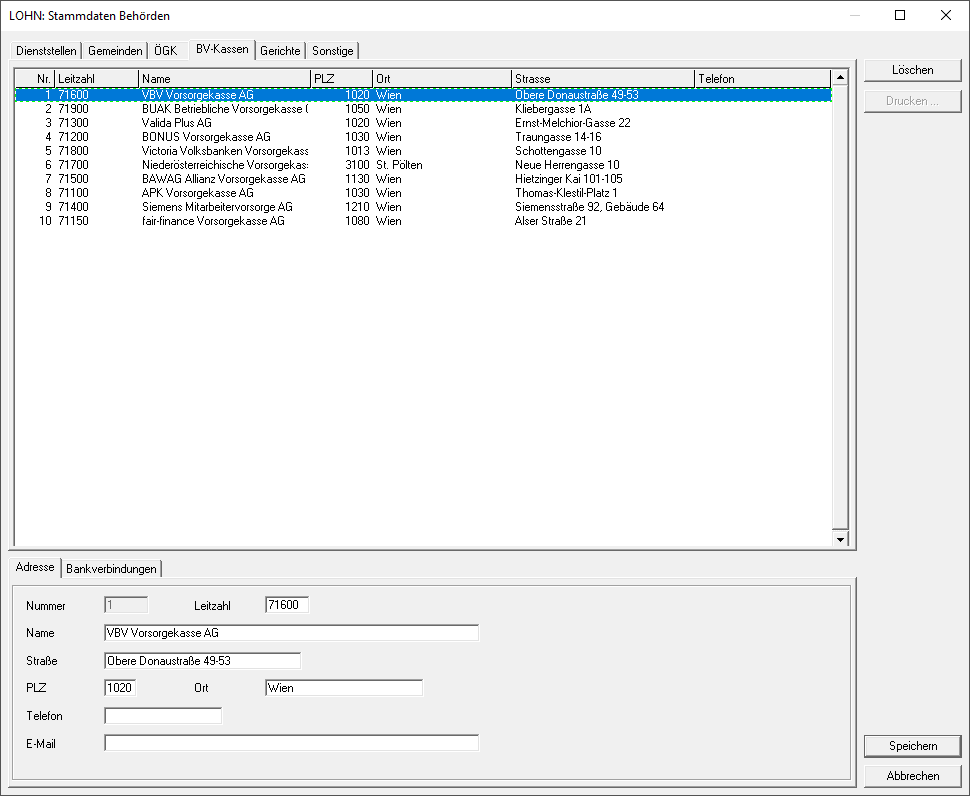Click into the Telefon input field

click(163, 716)
